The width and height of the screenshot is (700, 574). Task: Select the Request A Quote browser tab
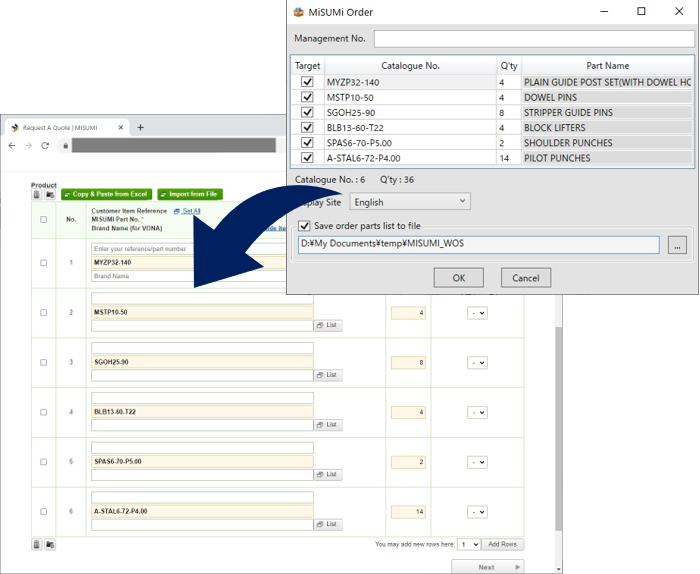point(67,128)
